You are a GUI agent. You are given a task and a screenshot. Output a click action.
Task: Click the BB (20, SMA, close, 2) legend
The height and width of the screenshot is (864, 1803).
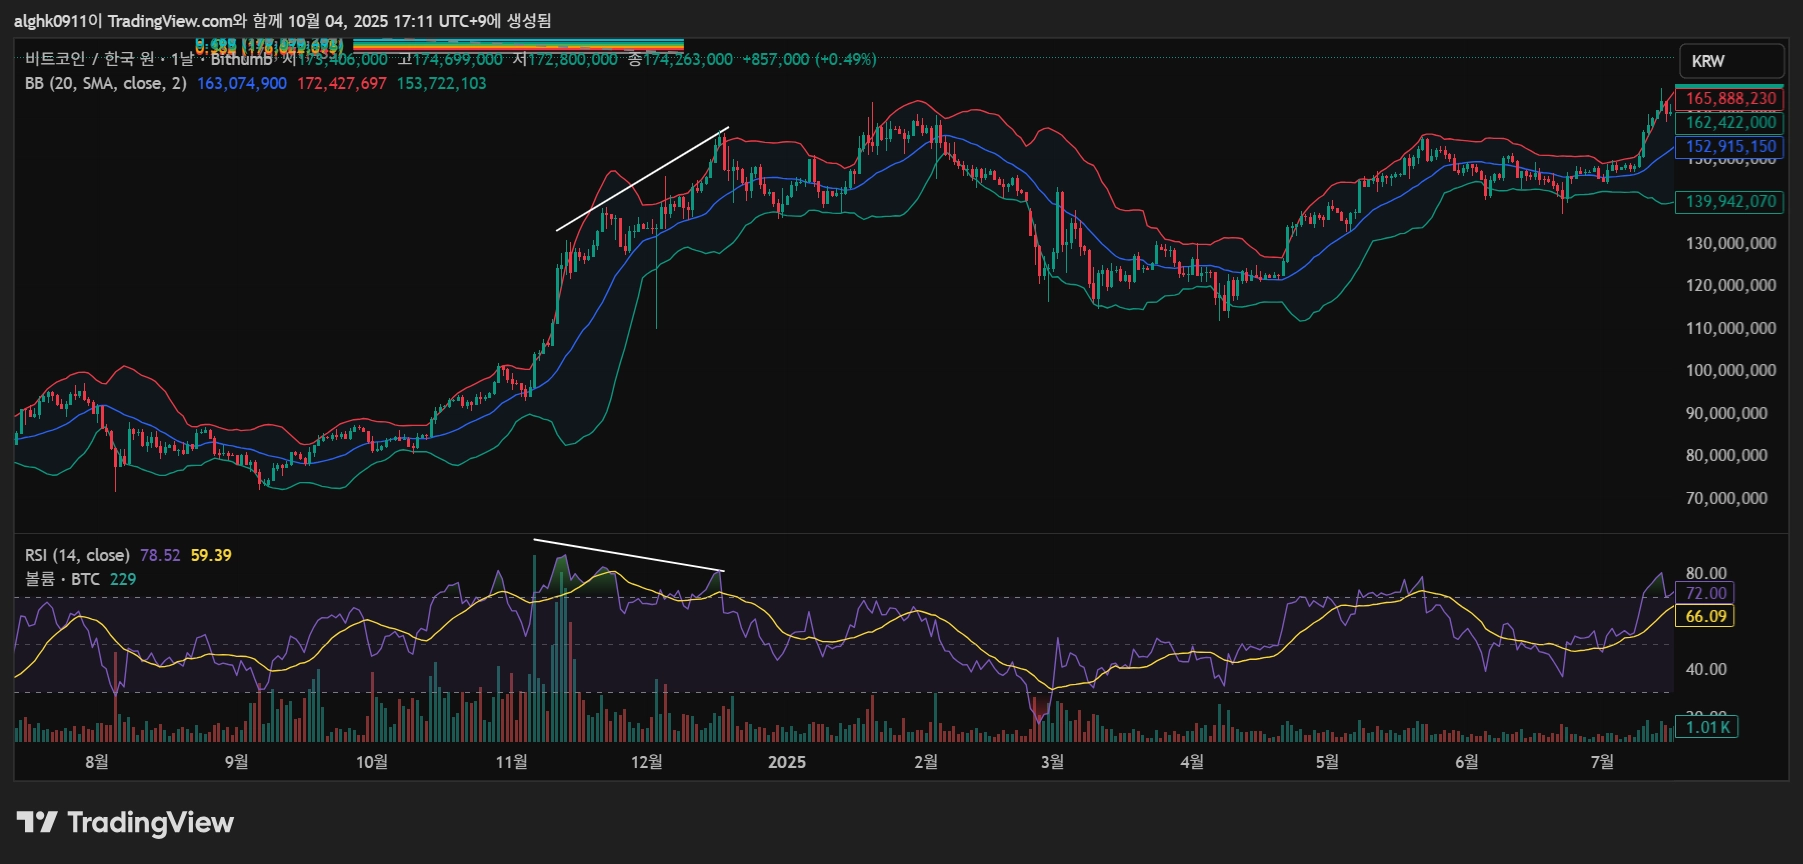pos(105,83)
